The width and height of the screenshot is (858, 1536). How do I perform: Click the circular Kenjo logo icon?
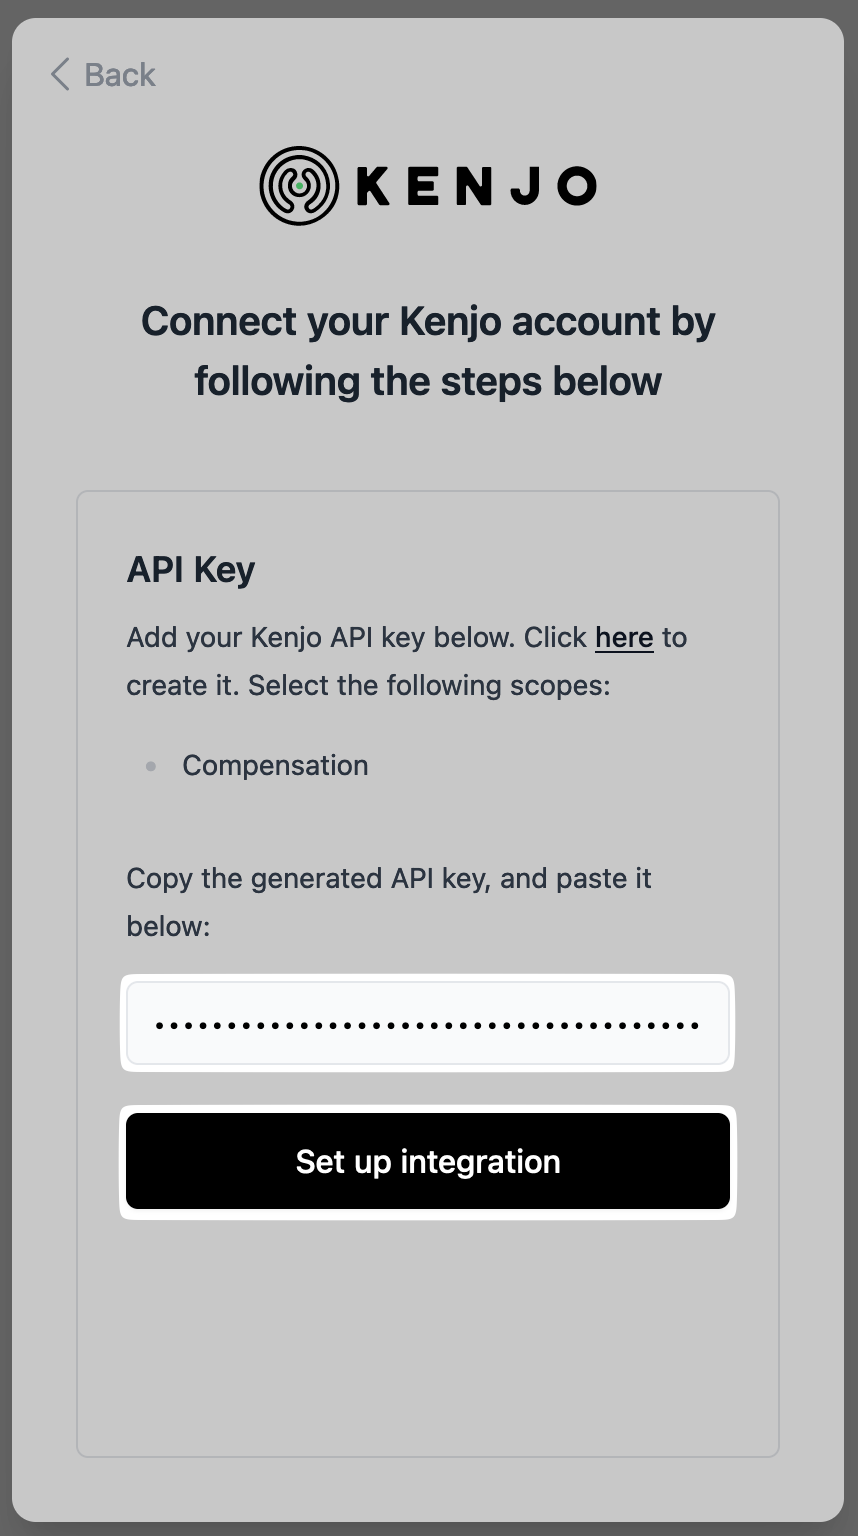298,186
